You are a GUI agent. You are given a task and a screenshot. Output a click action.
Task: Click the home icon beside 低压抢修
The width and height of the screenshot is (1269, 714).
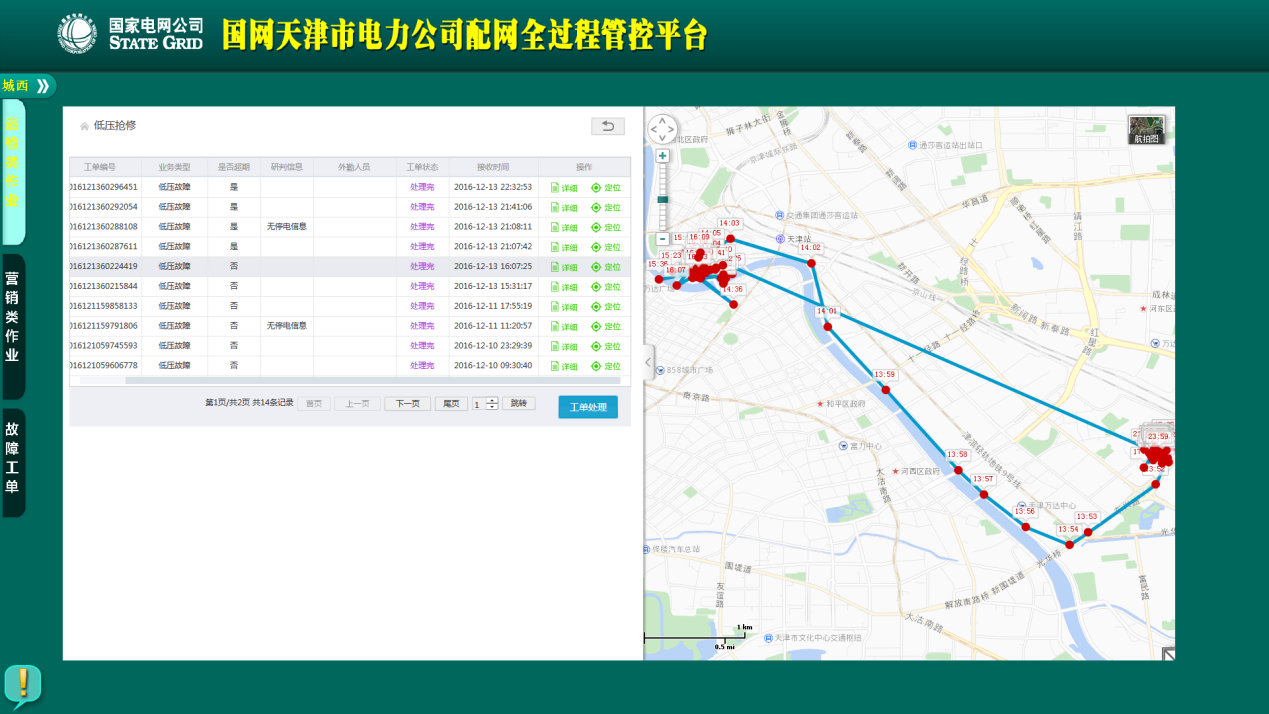click(x=84, y=127)
